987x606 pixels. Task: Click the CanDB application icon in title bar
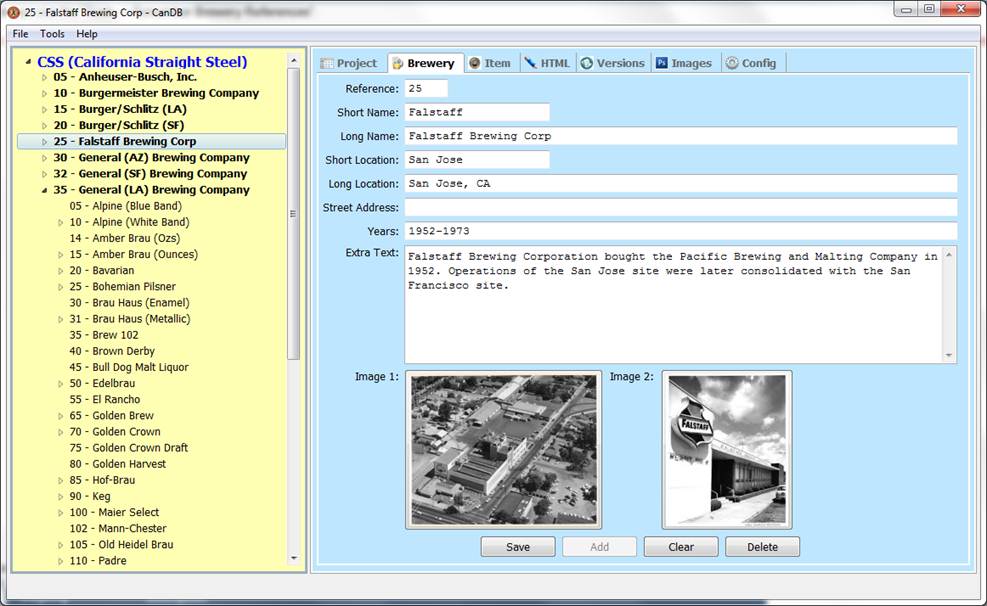click(13, 12)
